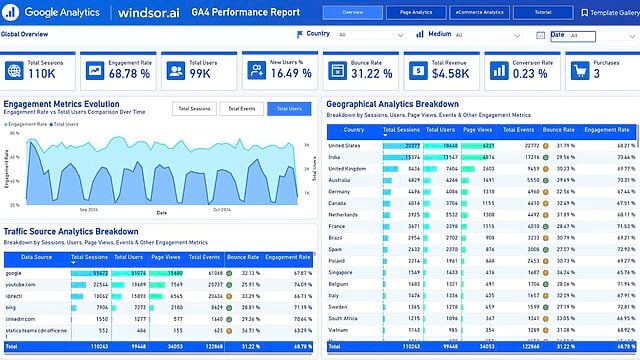
Task: Click the bounce rate indicator dot for France
Action: (x=546, y=226)
